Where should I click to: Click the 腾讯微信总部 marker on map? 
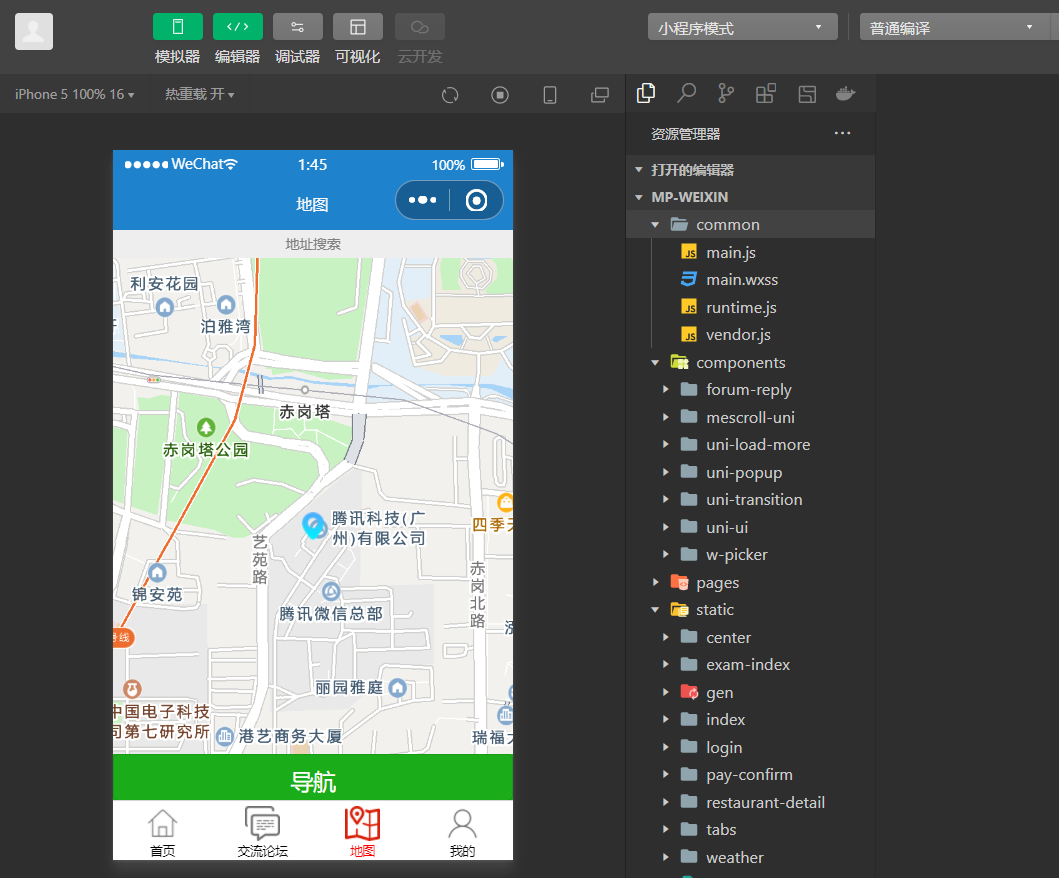(331, 592)
